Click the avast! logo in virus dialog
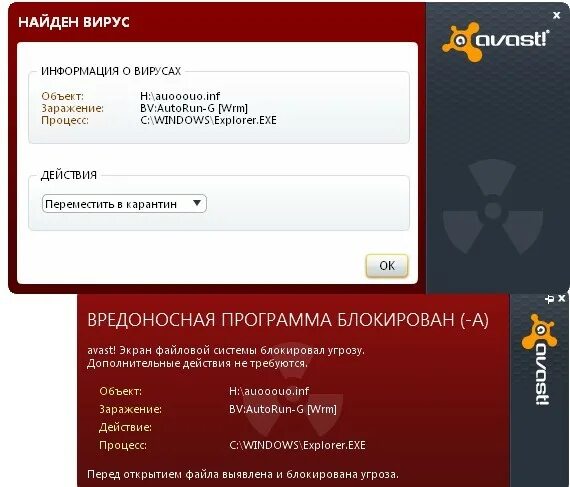This screenshot has width=570, height=487. point(495,41)
